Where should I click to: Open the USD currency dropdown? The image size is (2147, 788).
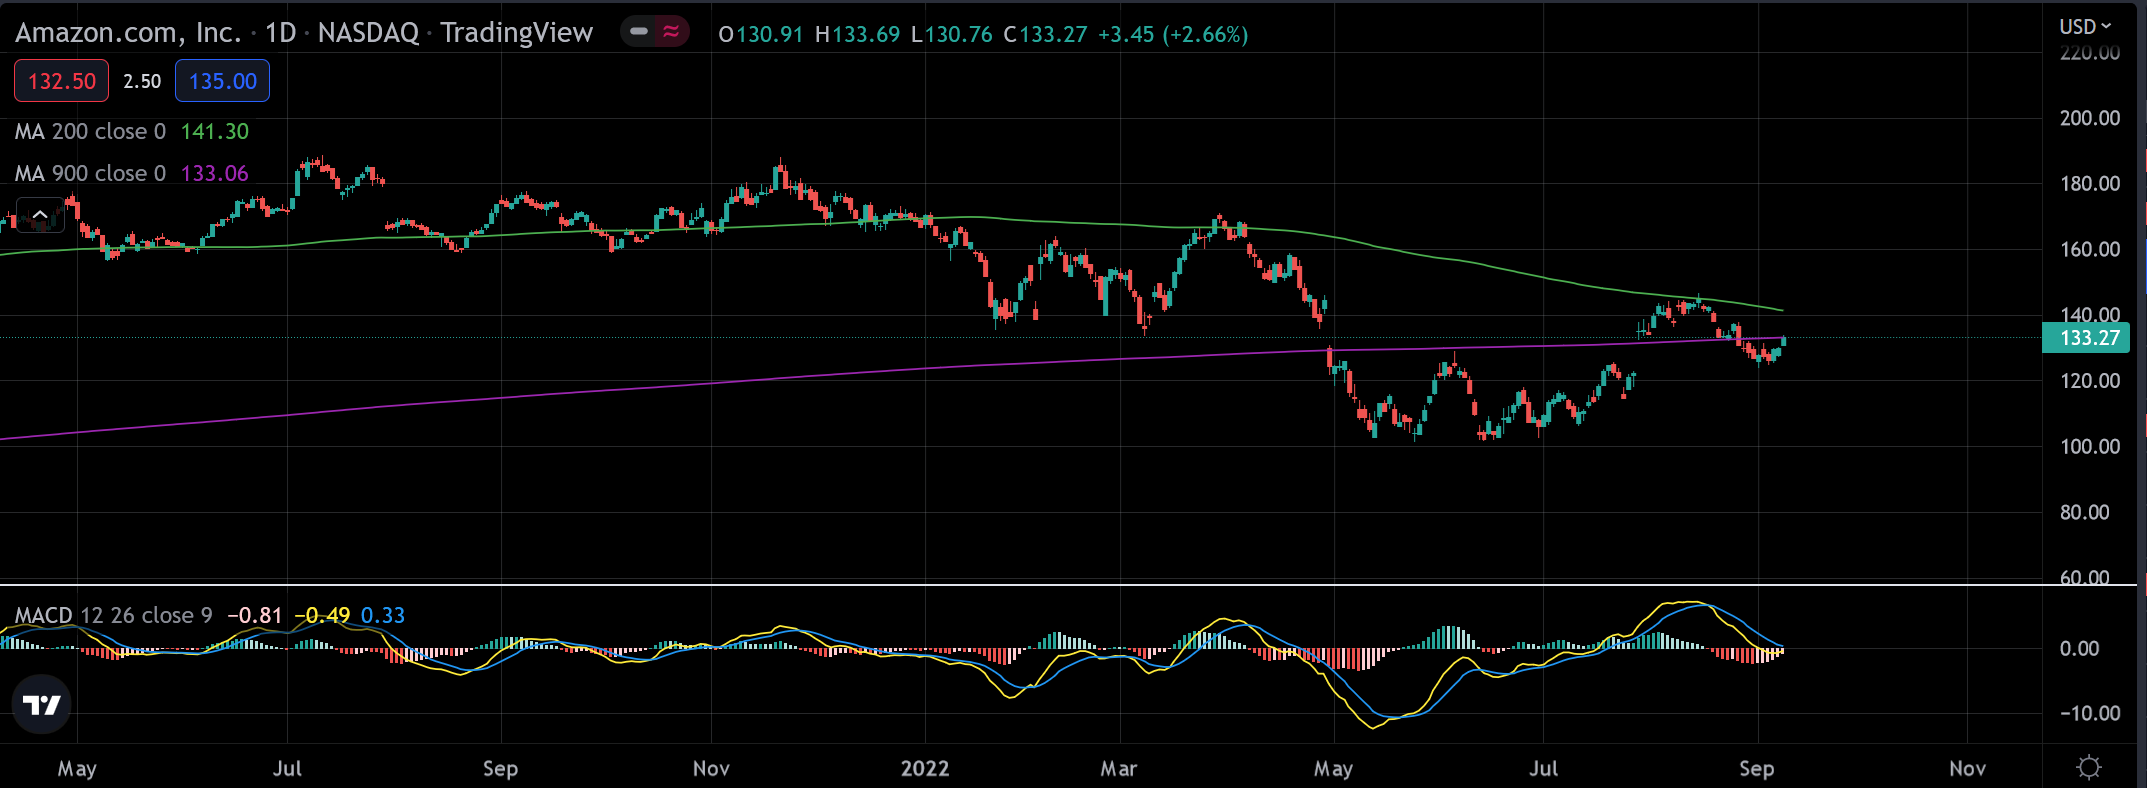tap(2086, 27)
